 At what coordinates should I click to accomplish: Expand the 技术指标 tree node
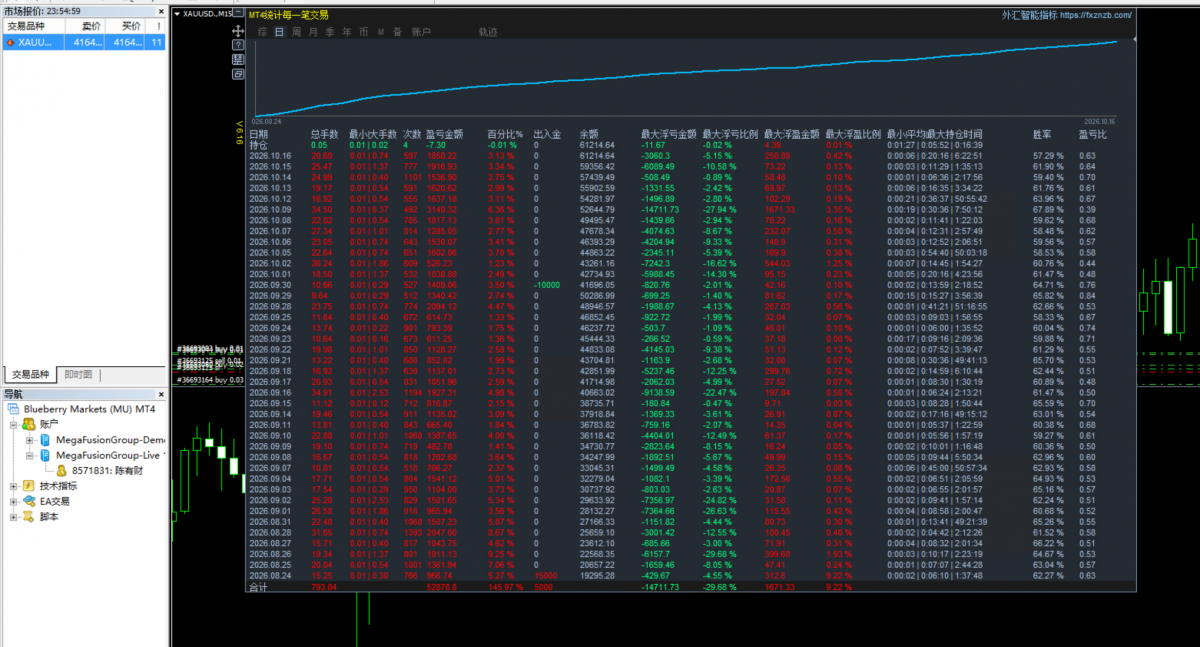coord(13,486)
